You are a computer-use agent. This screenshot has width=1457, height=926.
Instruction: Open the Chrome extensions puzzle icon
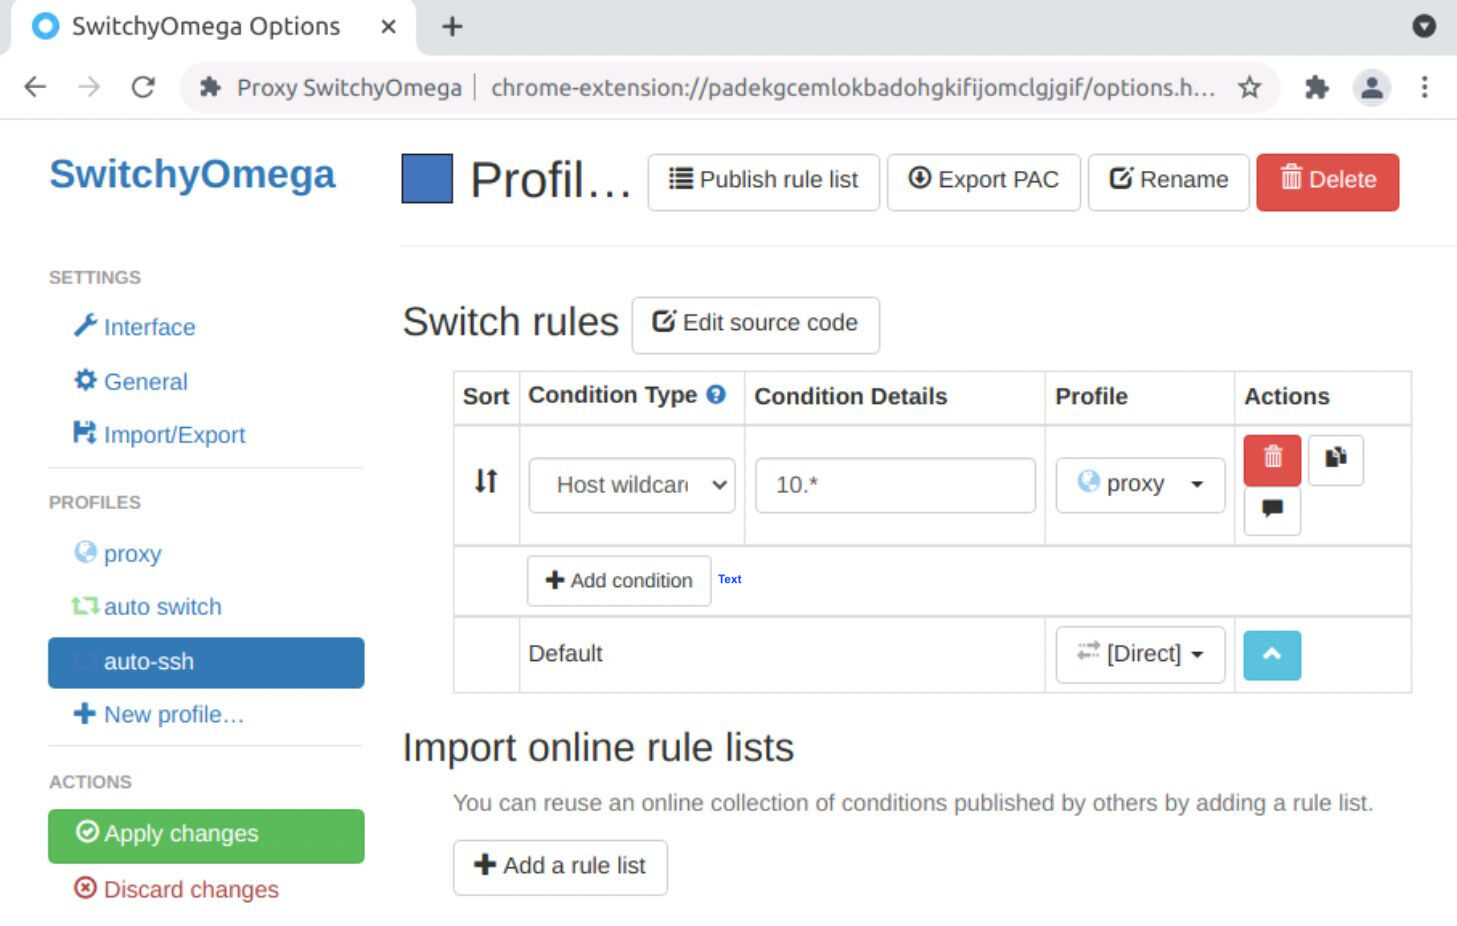pos(1317,88)
